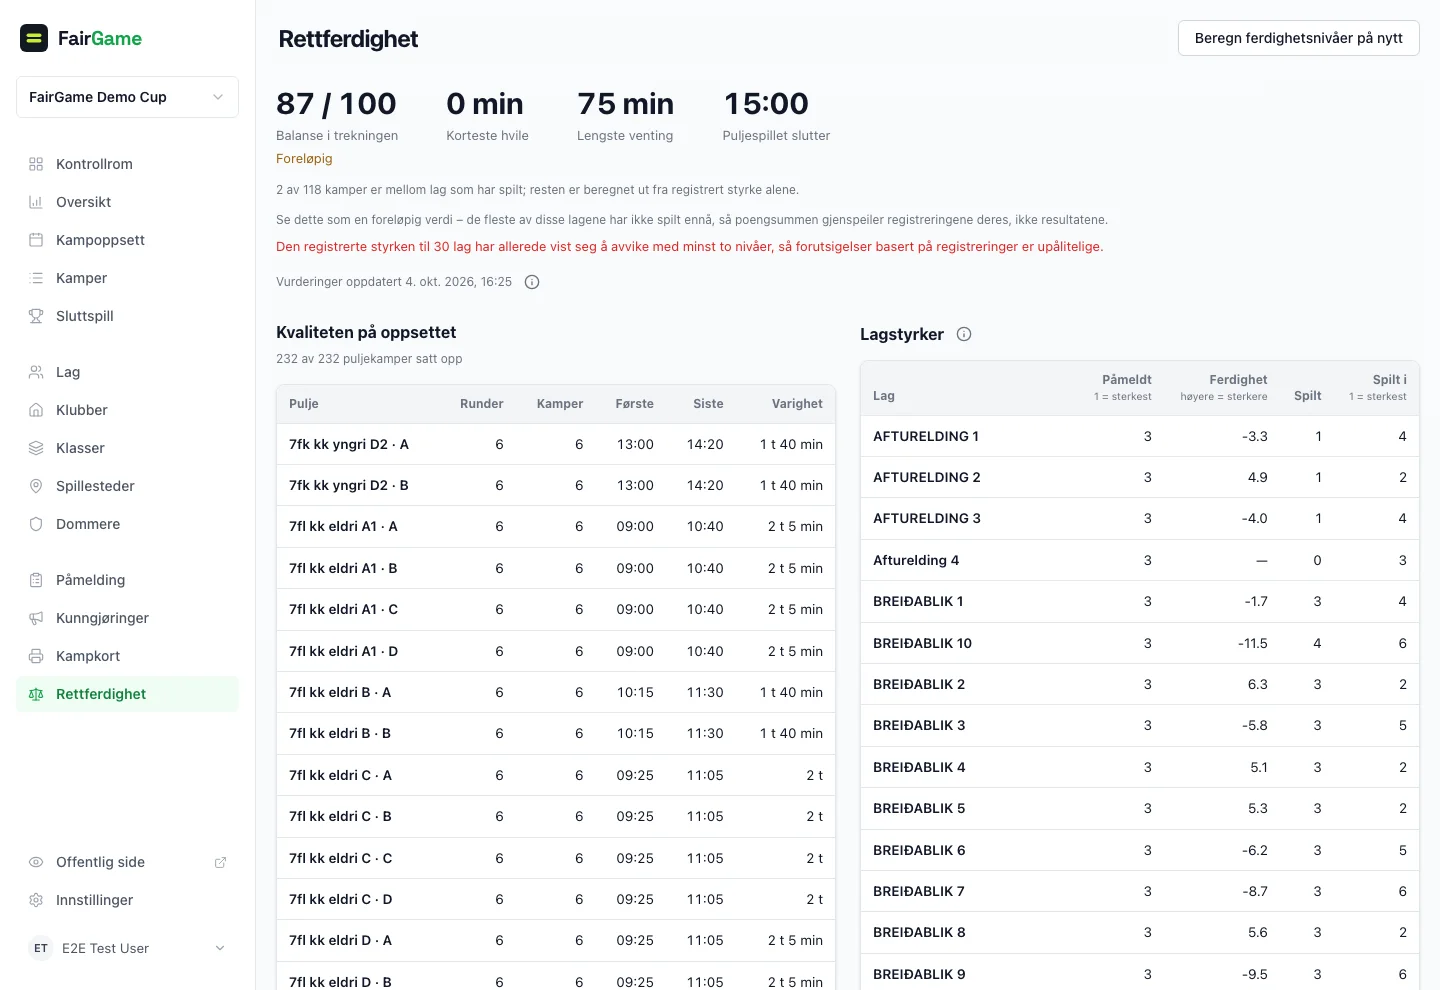Open the Offentlig side link

(127, 862)
